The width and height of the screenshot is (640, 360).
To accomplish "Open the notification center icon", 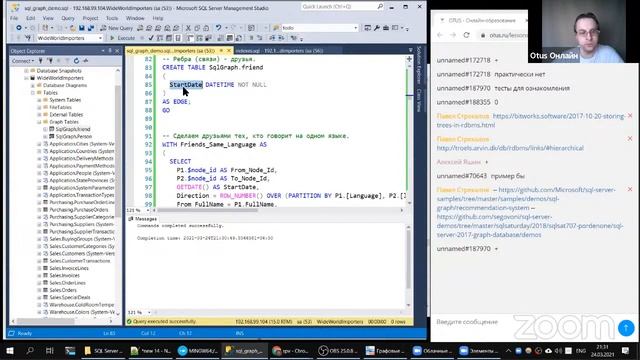I will coord(625,351).
